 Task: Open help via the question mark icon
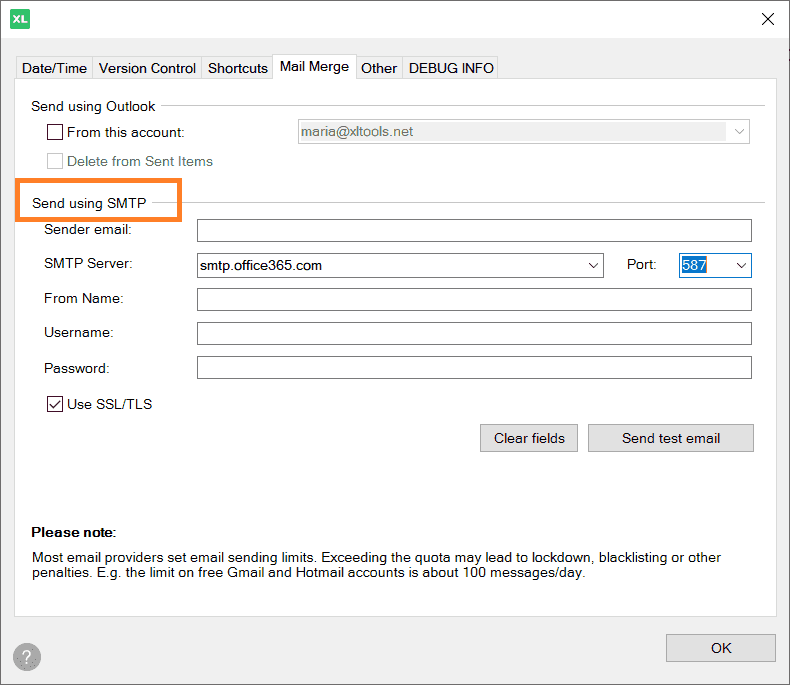coord(27,657)
